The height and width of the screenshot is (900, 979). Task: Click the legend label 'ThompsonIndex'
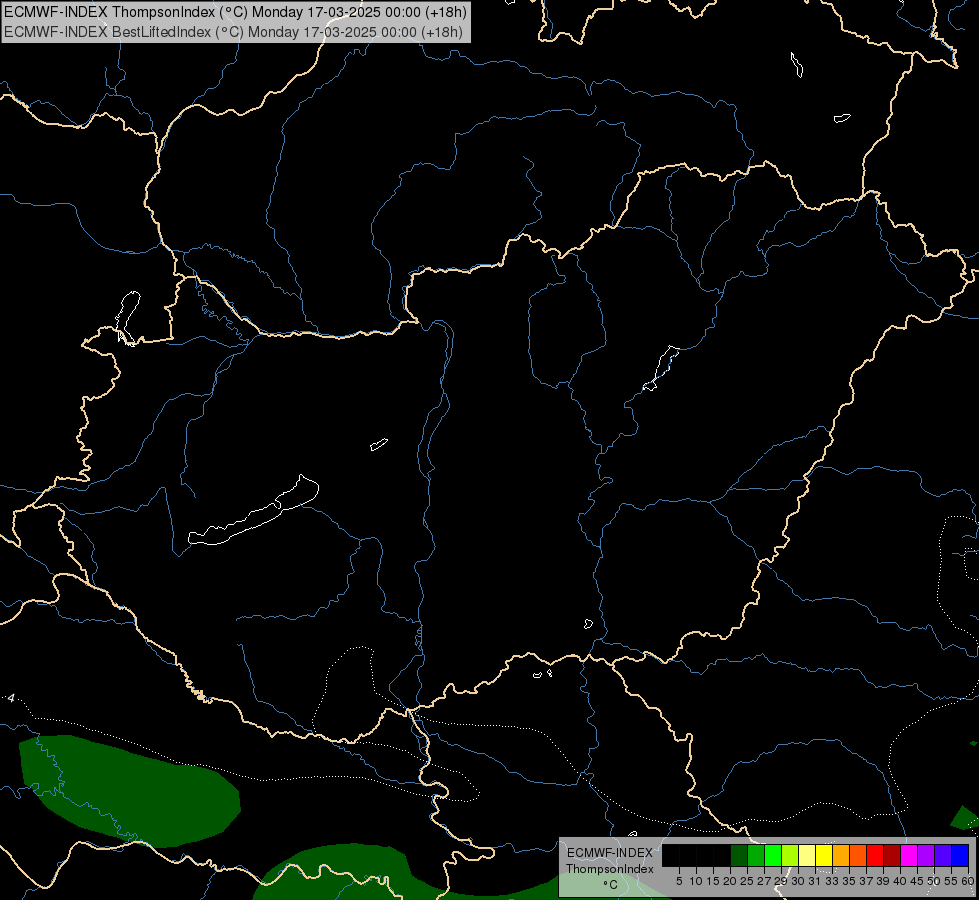coord(609,869)
